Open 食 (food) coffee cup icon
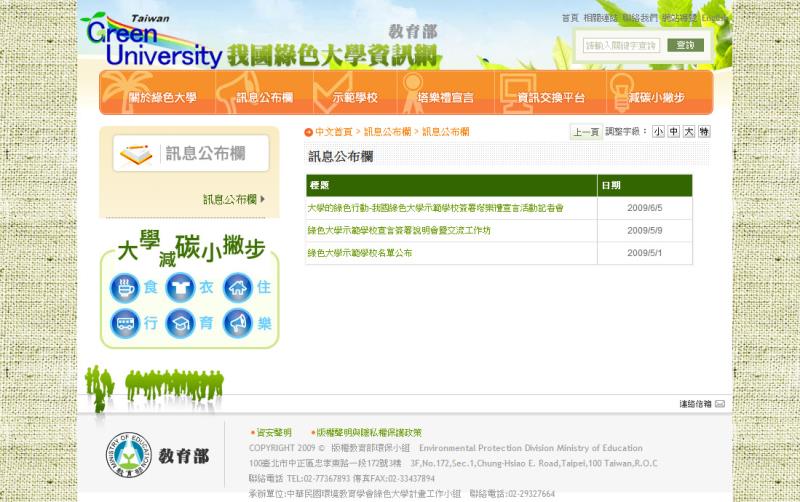The width and height of the screenshot is (800, 502). [x=124, y=288]
